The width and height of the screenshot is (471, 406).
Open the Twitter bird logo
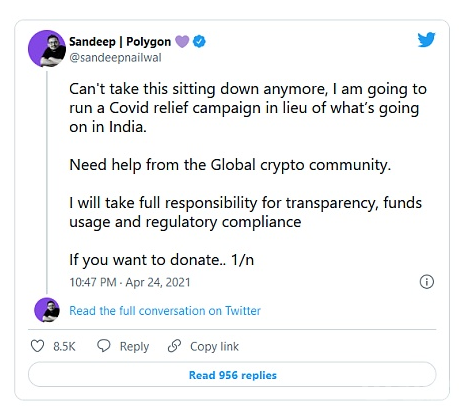426,40
